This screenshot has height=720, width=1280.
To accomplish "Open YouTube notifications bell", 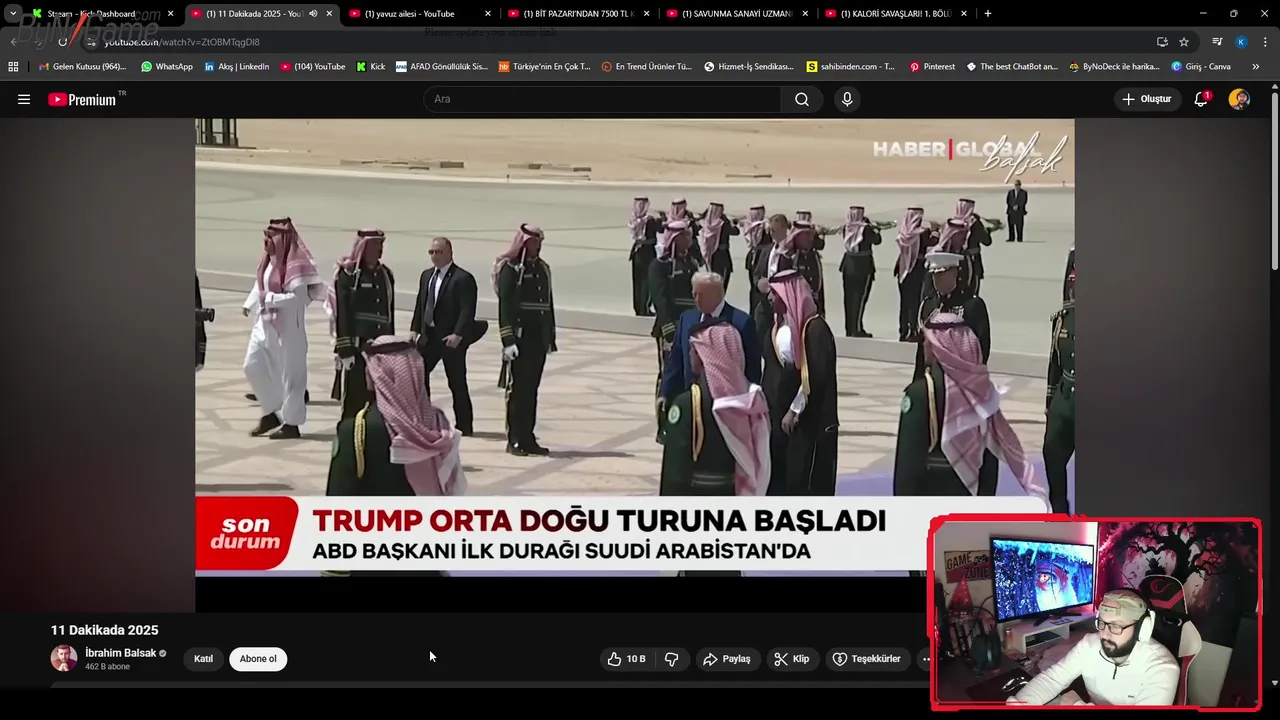I will point(1201,99).
